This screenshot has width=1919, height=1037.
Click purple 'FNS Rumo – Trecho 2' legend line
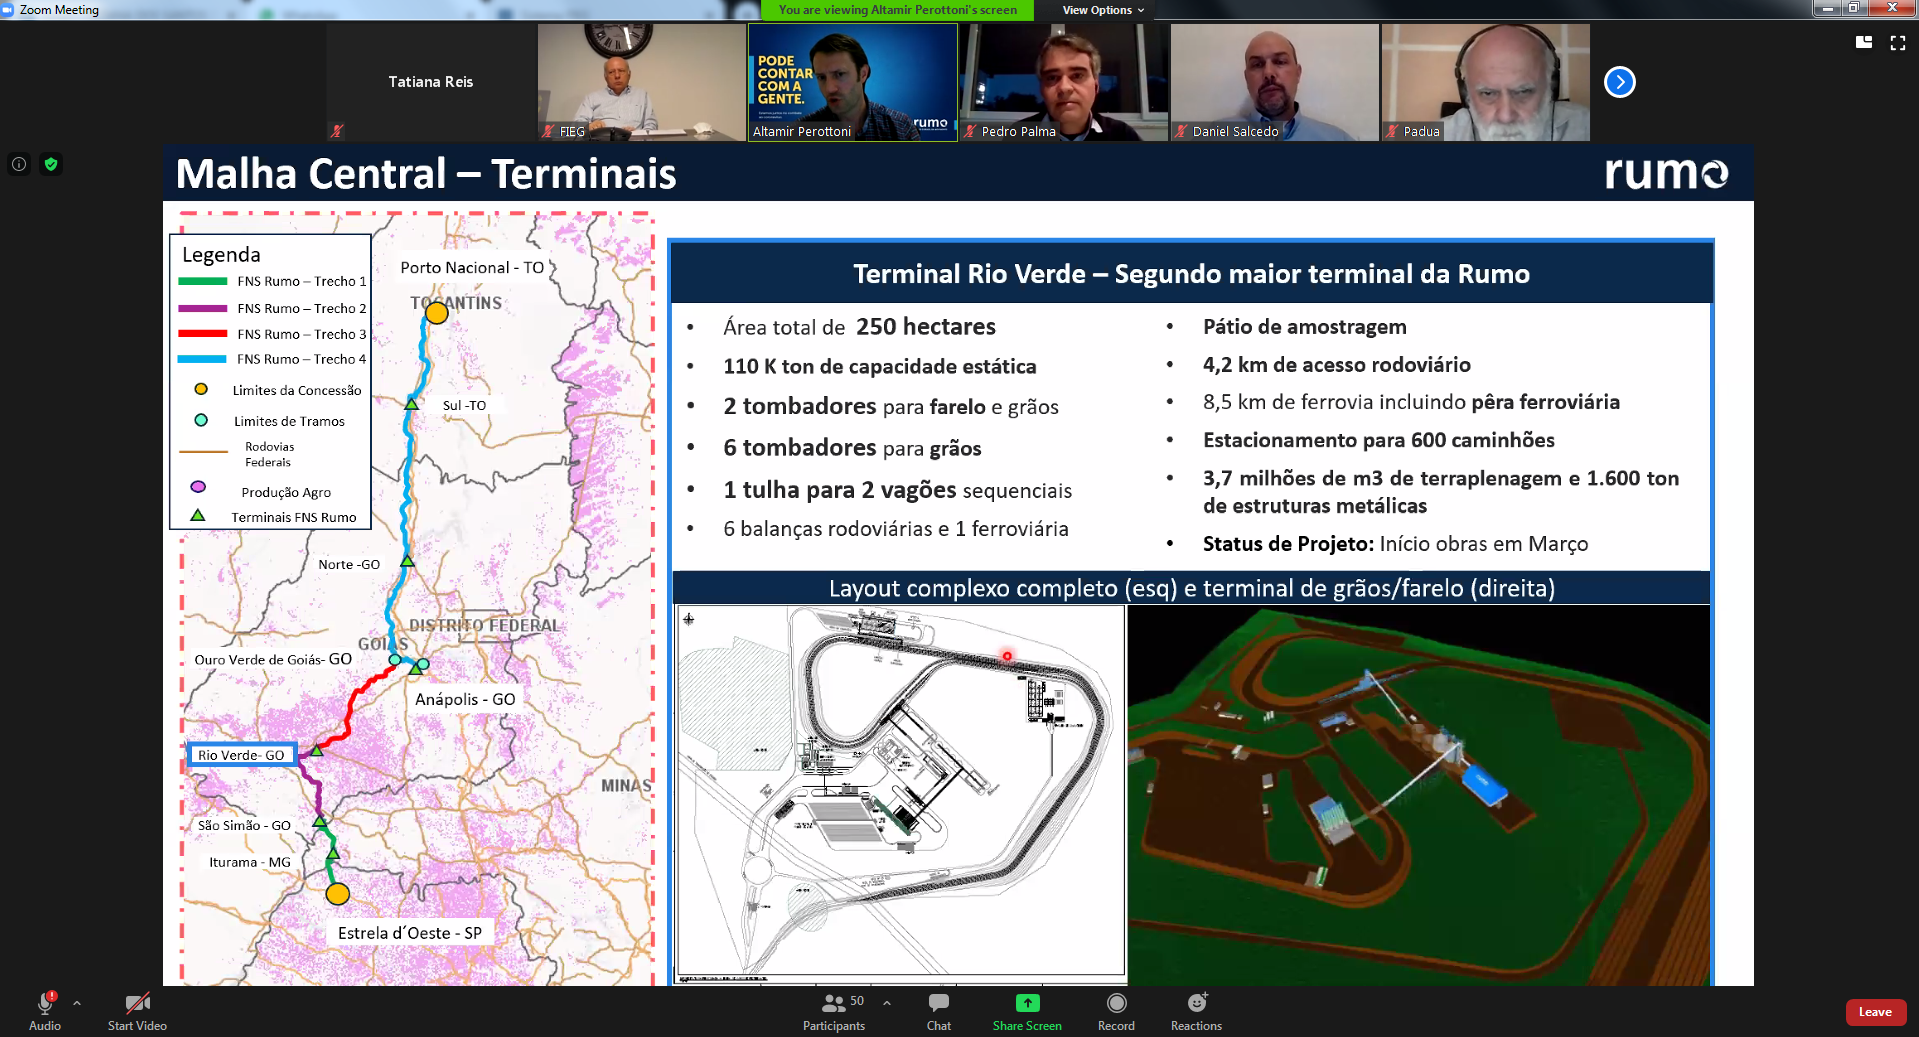point(203,308)
